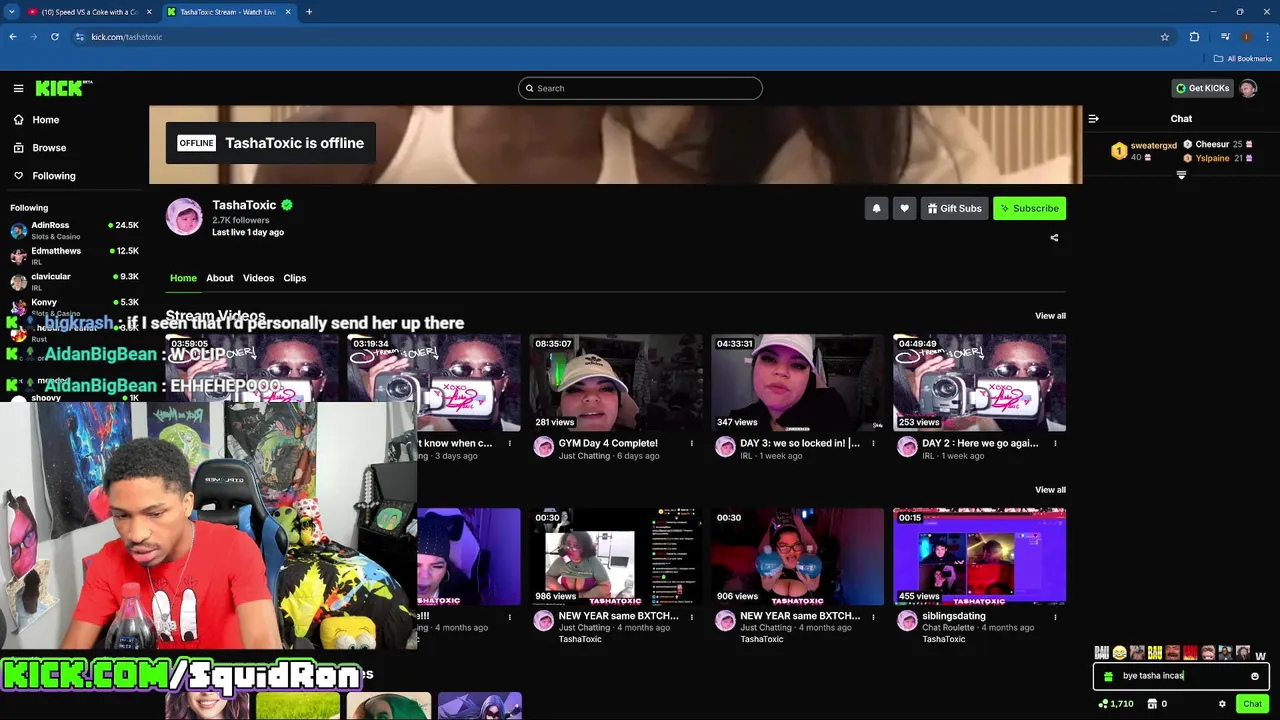Open the browser extensions puzzle icon
The image size is (1280, 720).
1194,37
